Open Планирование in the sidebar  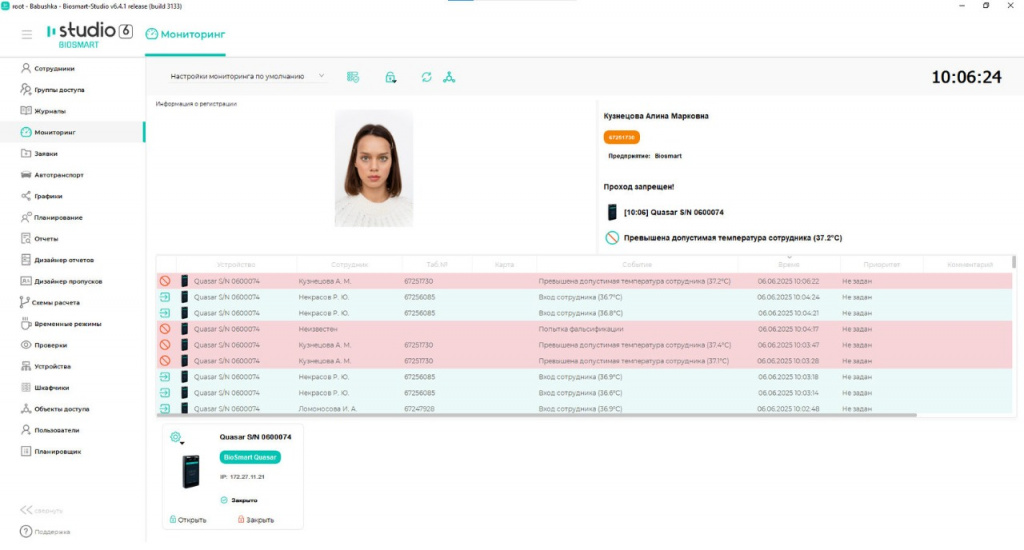pos(52,218)
